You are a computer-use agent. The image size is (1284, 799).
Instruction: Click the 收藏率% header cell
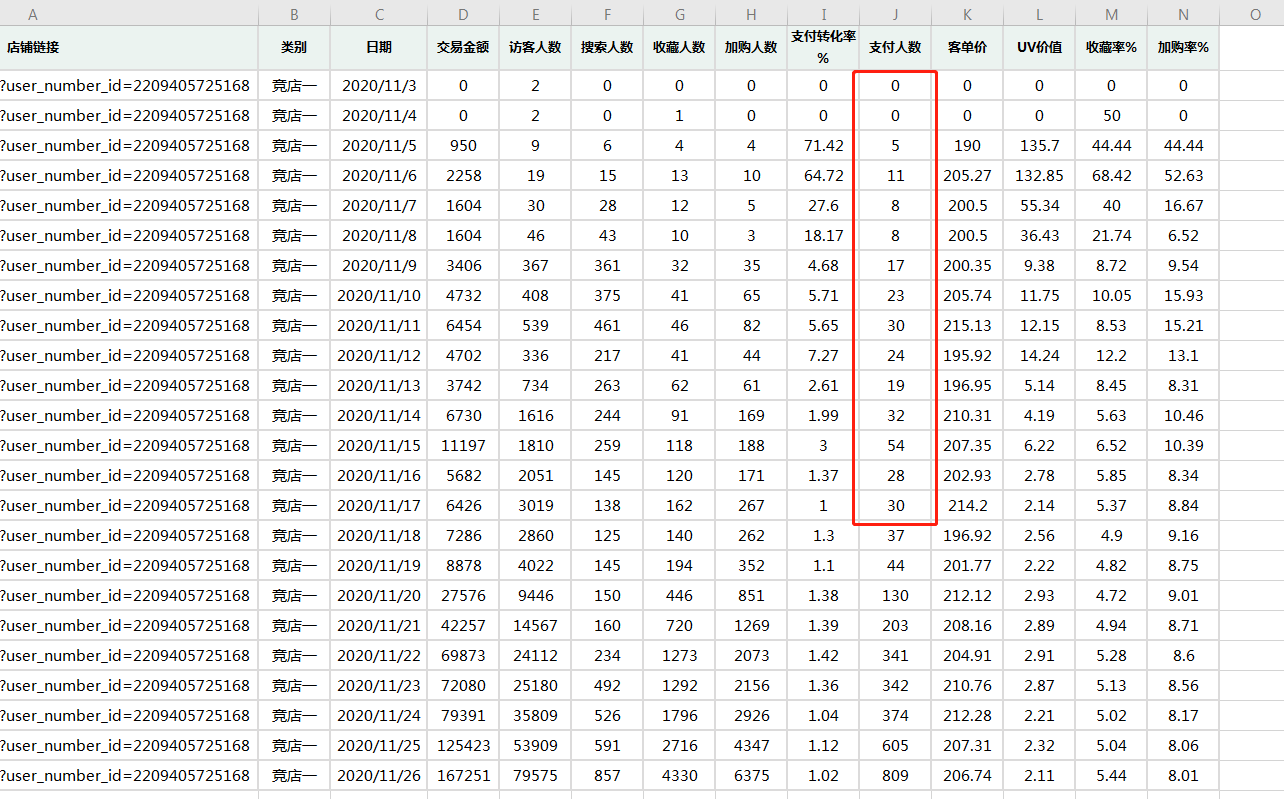(1111, 47)
